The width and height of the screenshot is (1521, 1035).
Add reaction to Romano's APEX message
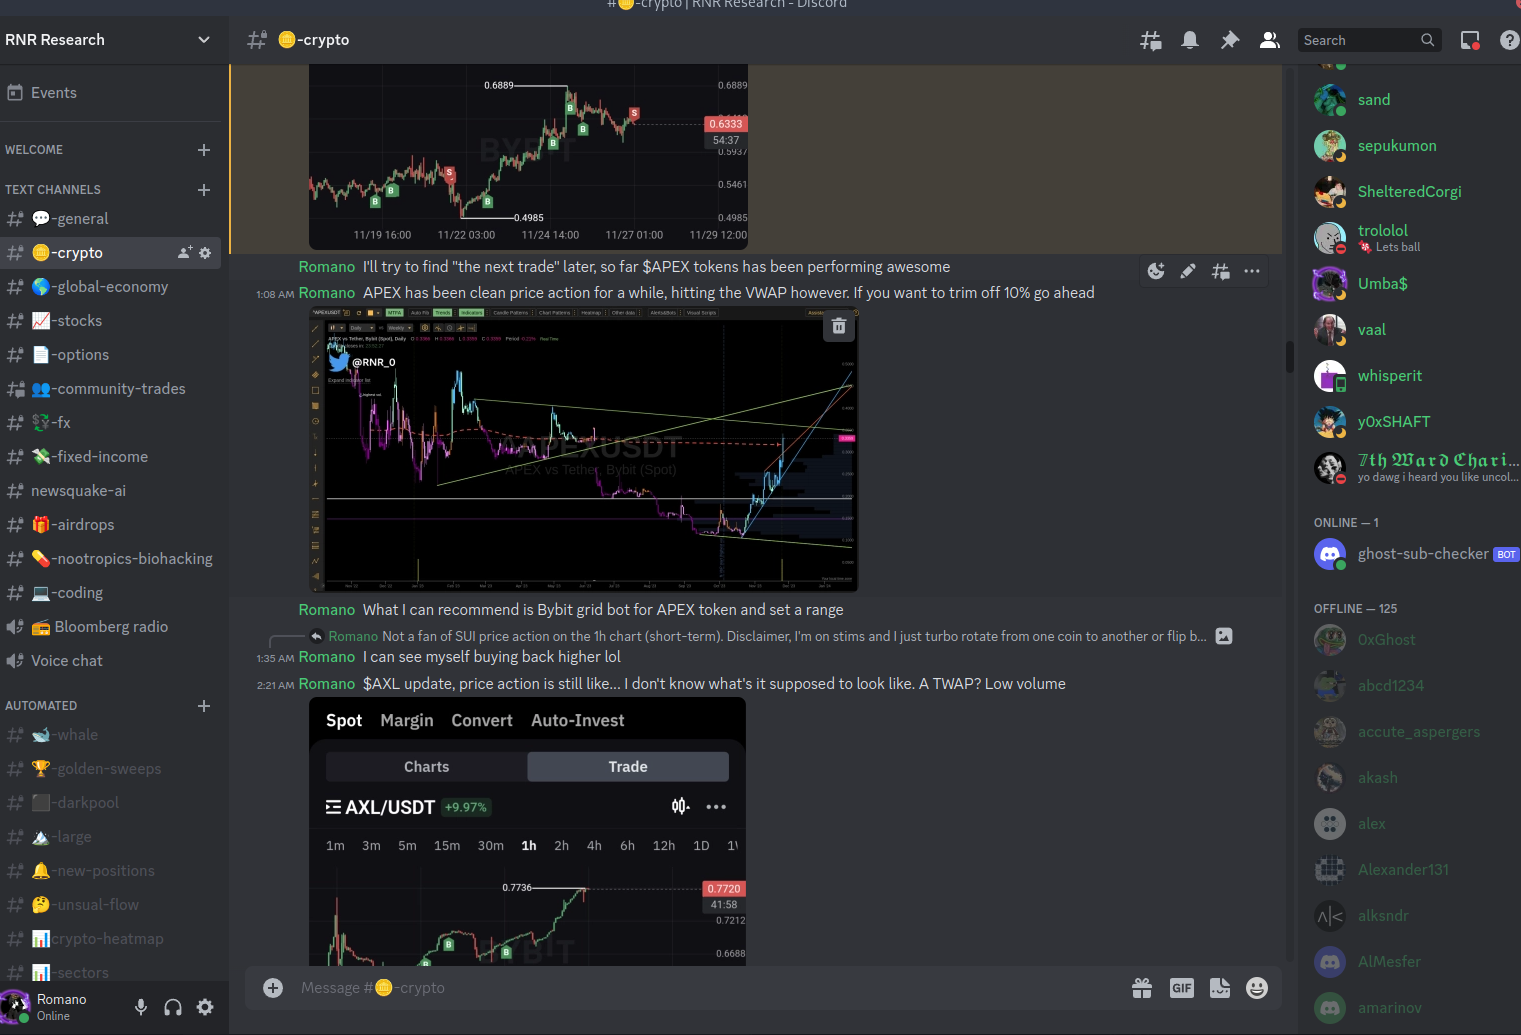click(x=1156, y=271)
